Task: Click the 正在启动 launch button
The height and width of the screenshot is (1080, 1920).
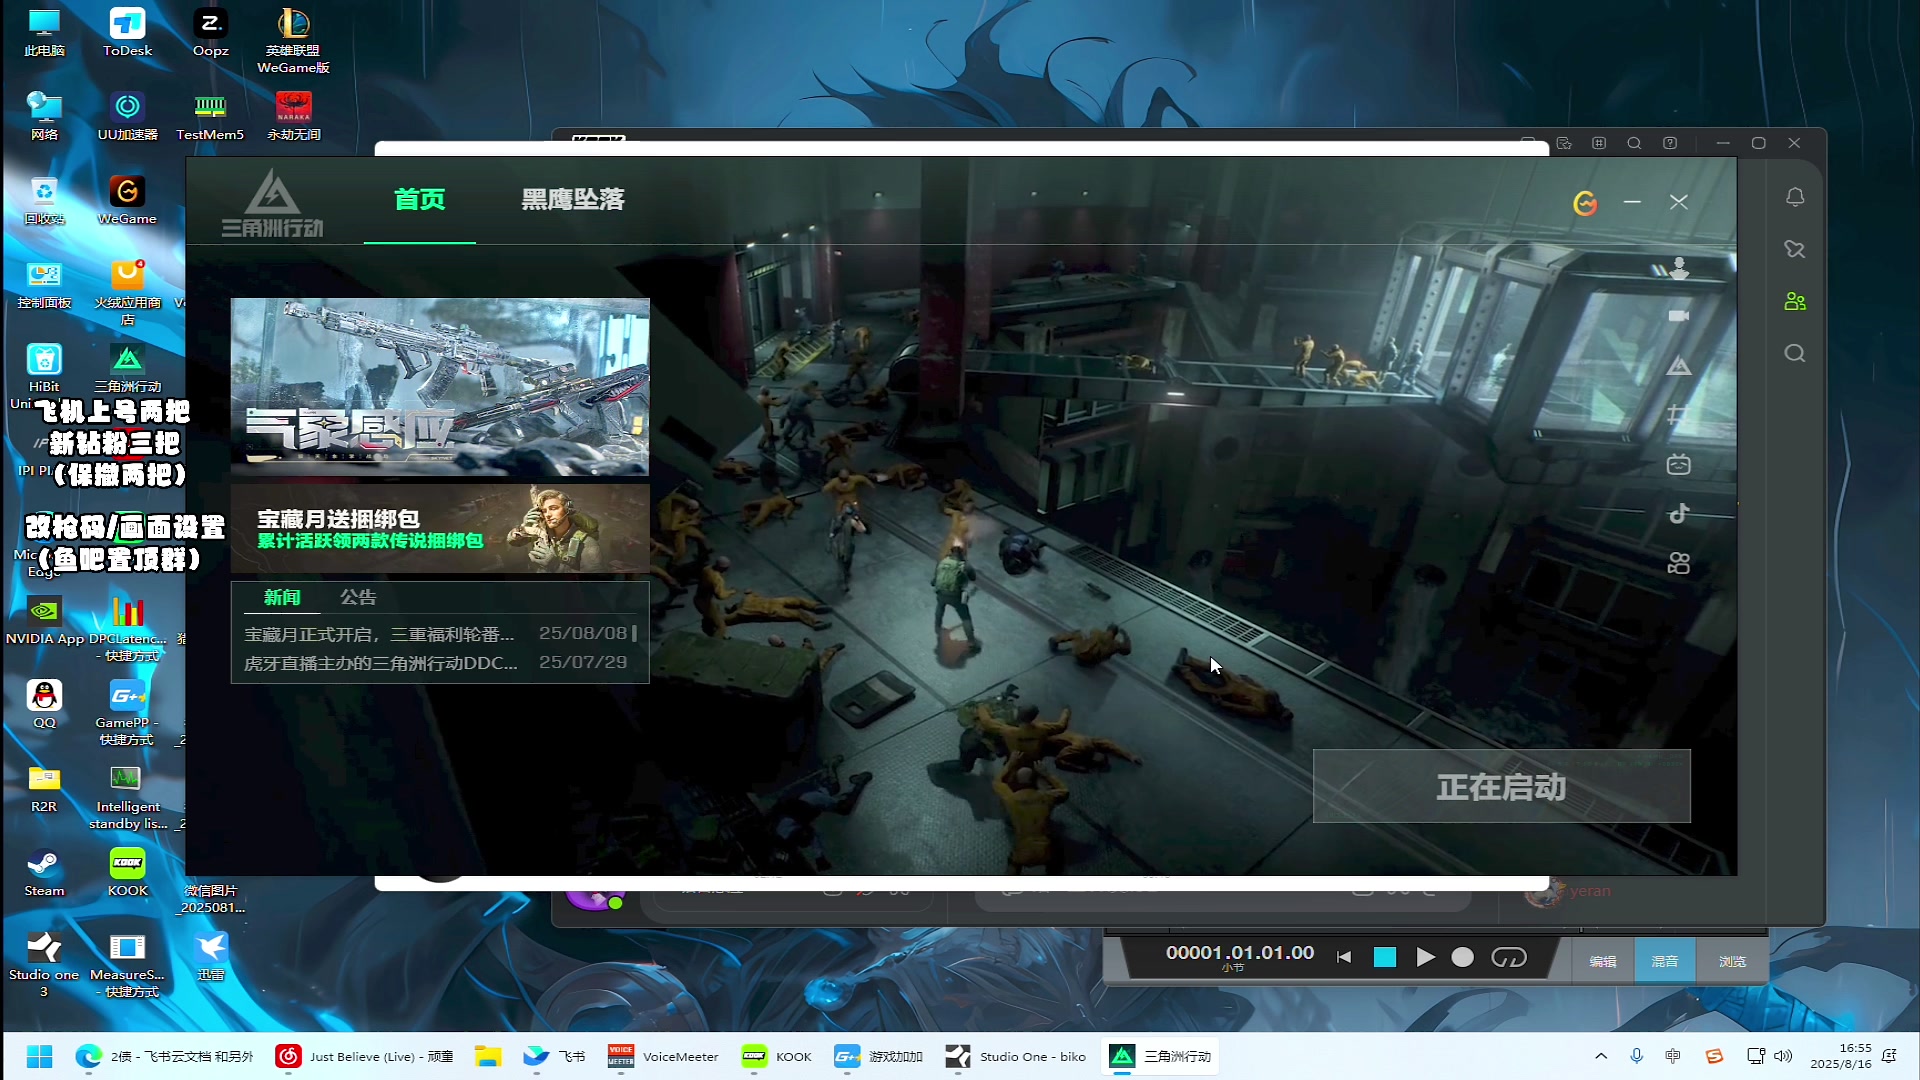Action: (1501, 787)
